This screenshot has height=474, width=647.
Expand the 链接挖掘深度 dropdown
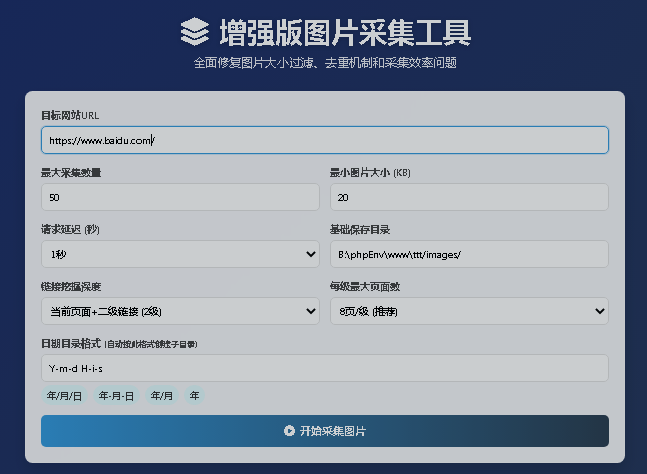180,311
